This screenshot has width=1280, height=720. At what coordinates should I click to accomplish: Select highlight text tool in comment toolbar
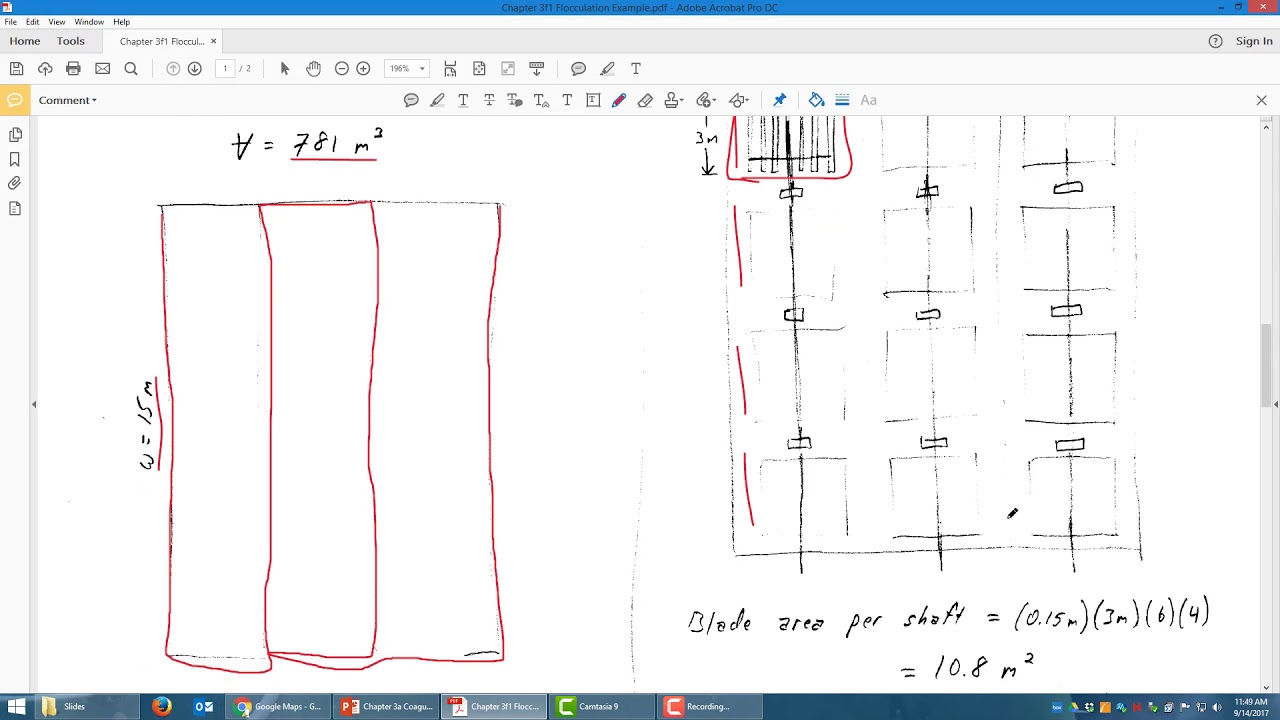tap(437, 100)
